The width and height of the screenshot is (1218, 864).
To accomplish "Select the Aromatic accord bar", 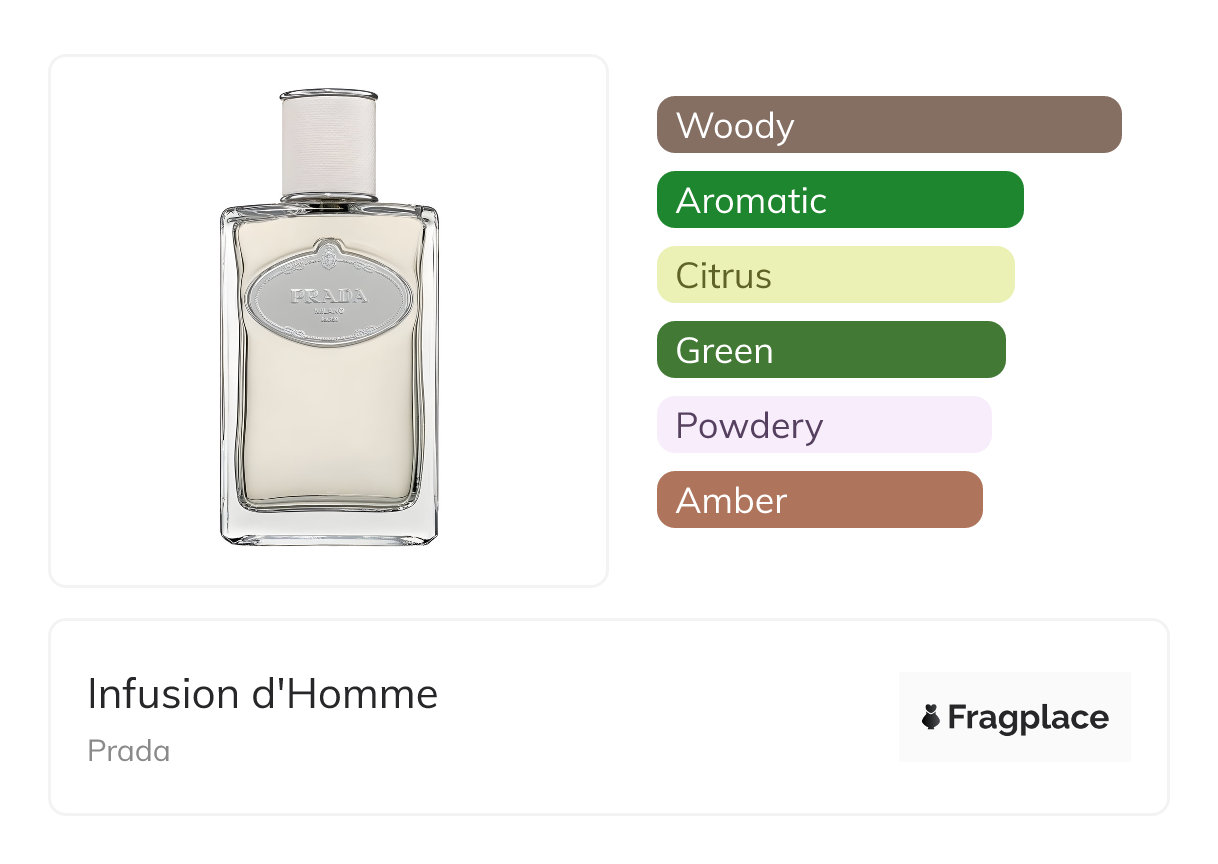I will (839, 200).
